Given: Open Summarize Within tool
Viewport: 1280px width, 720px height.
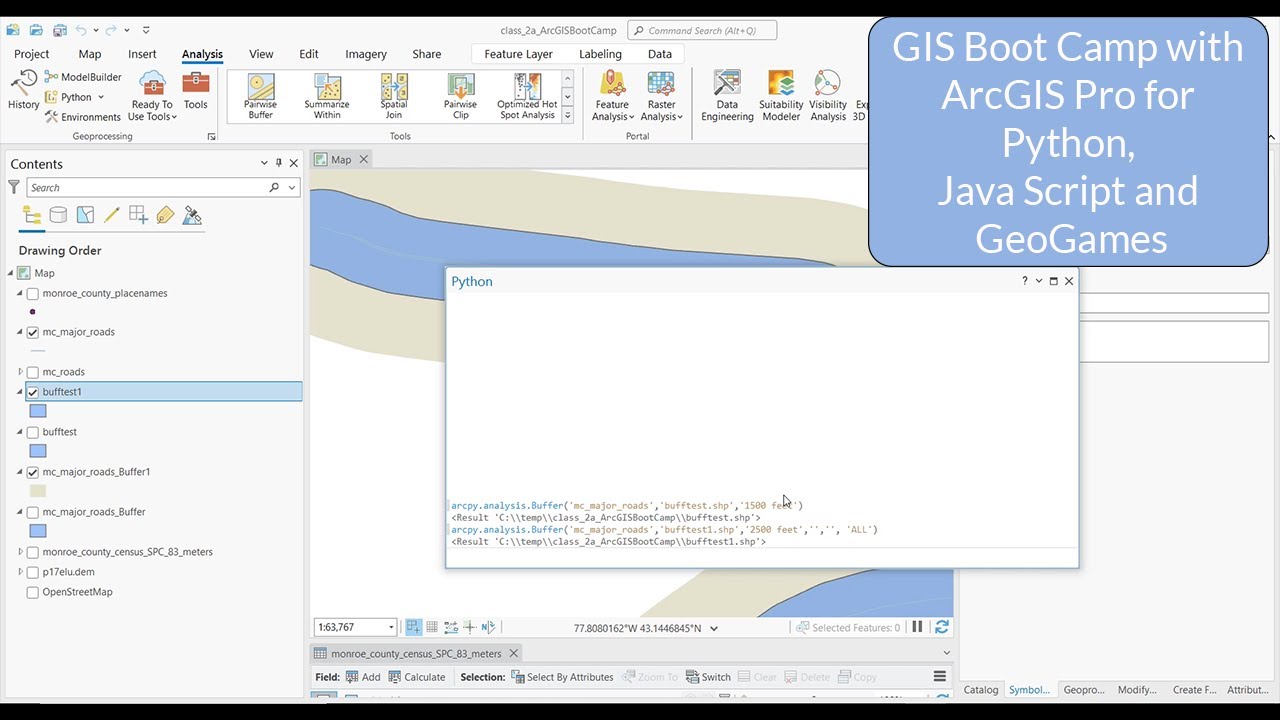Looking at the screenshot, I should point(327,96).
